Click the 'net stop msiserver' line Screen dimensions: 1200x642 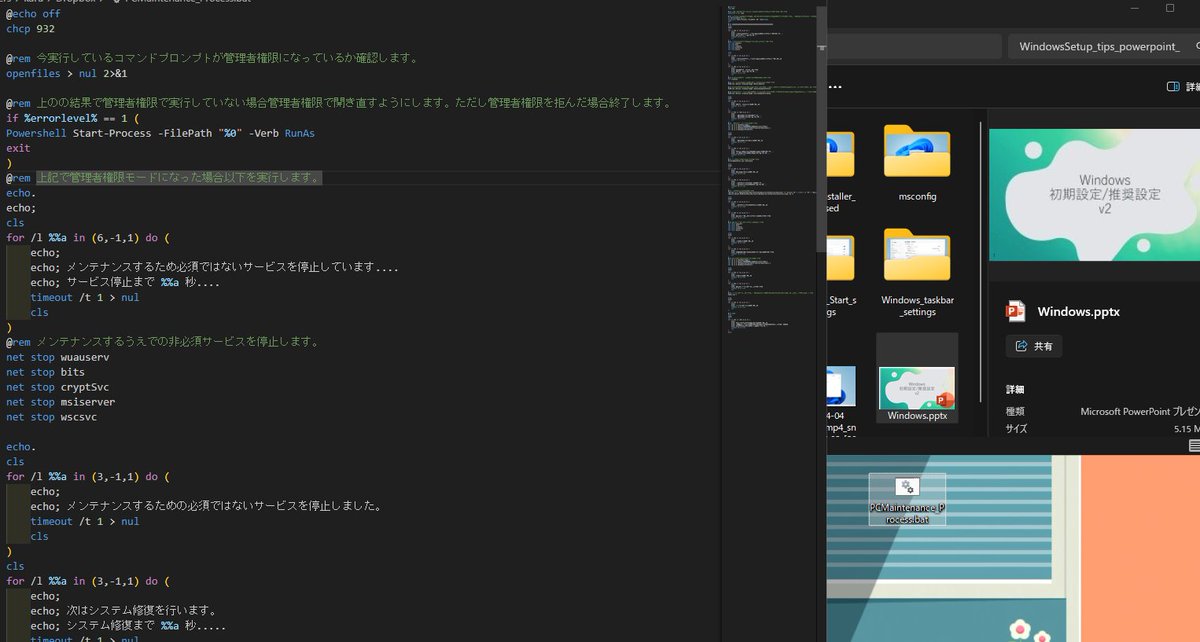click(x=60, y=402)
